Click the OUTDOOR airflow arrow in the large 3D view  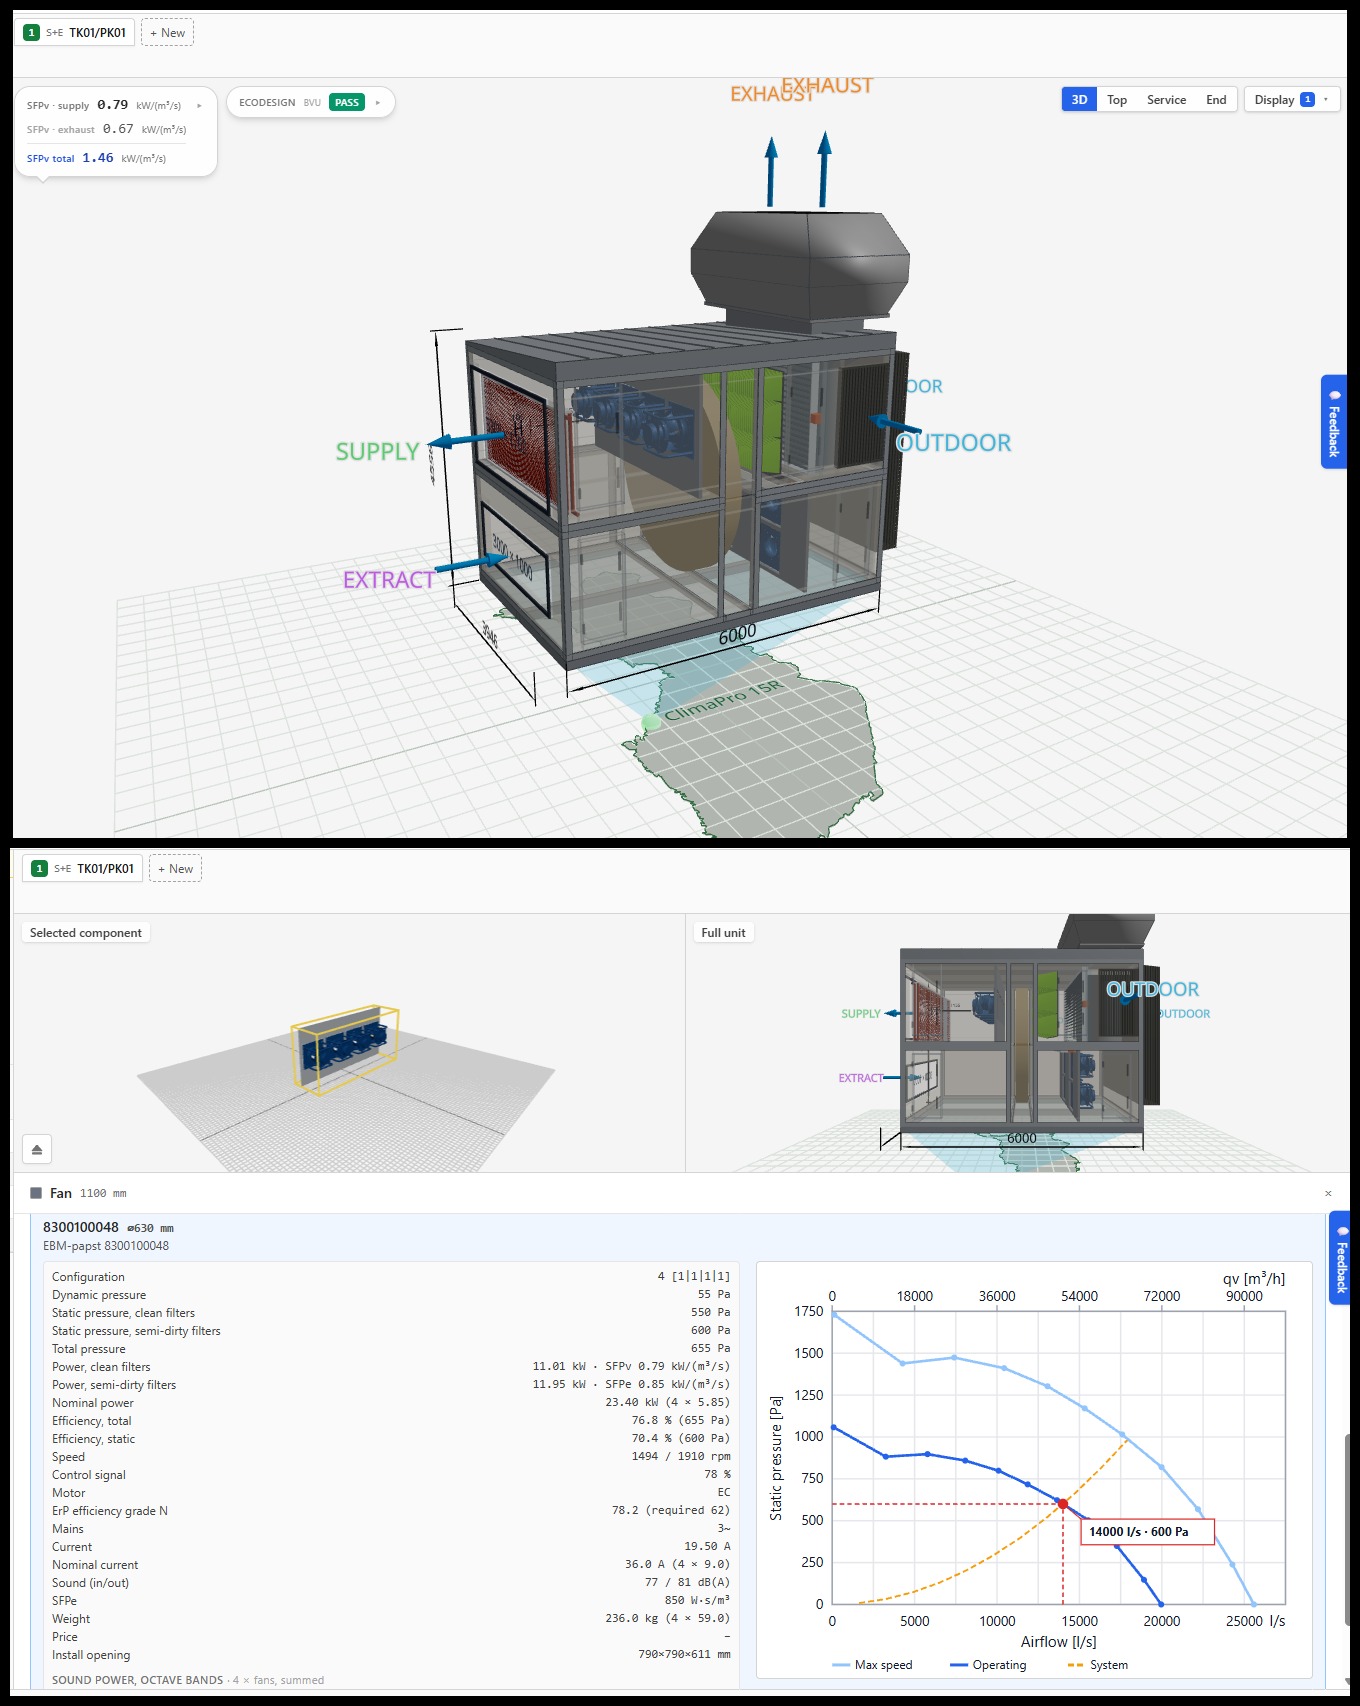[x=895, y=424]
